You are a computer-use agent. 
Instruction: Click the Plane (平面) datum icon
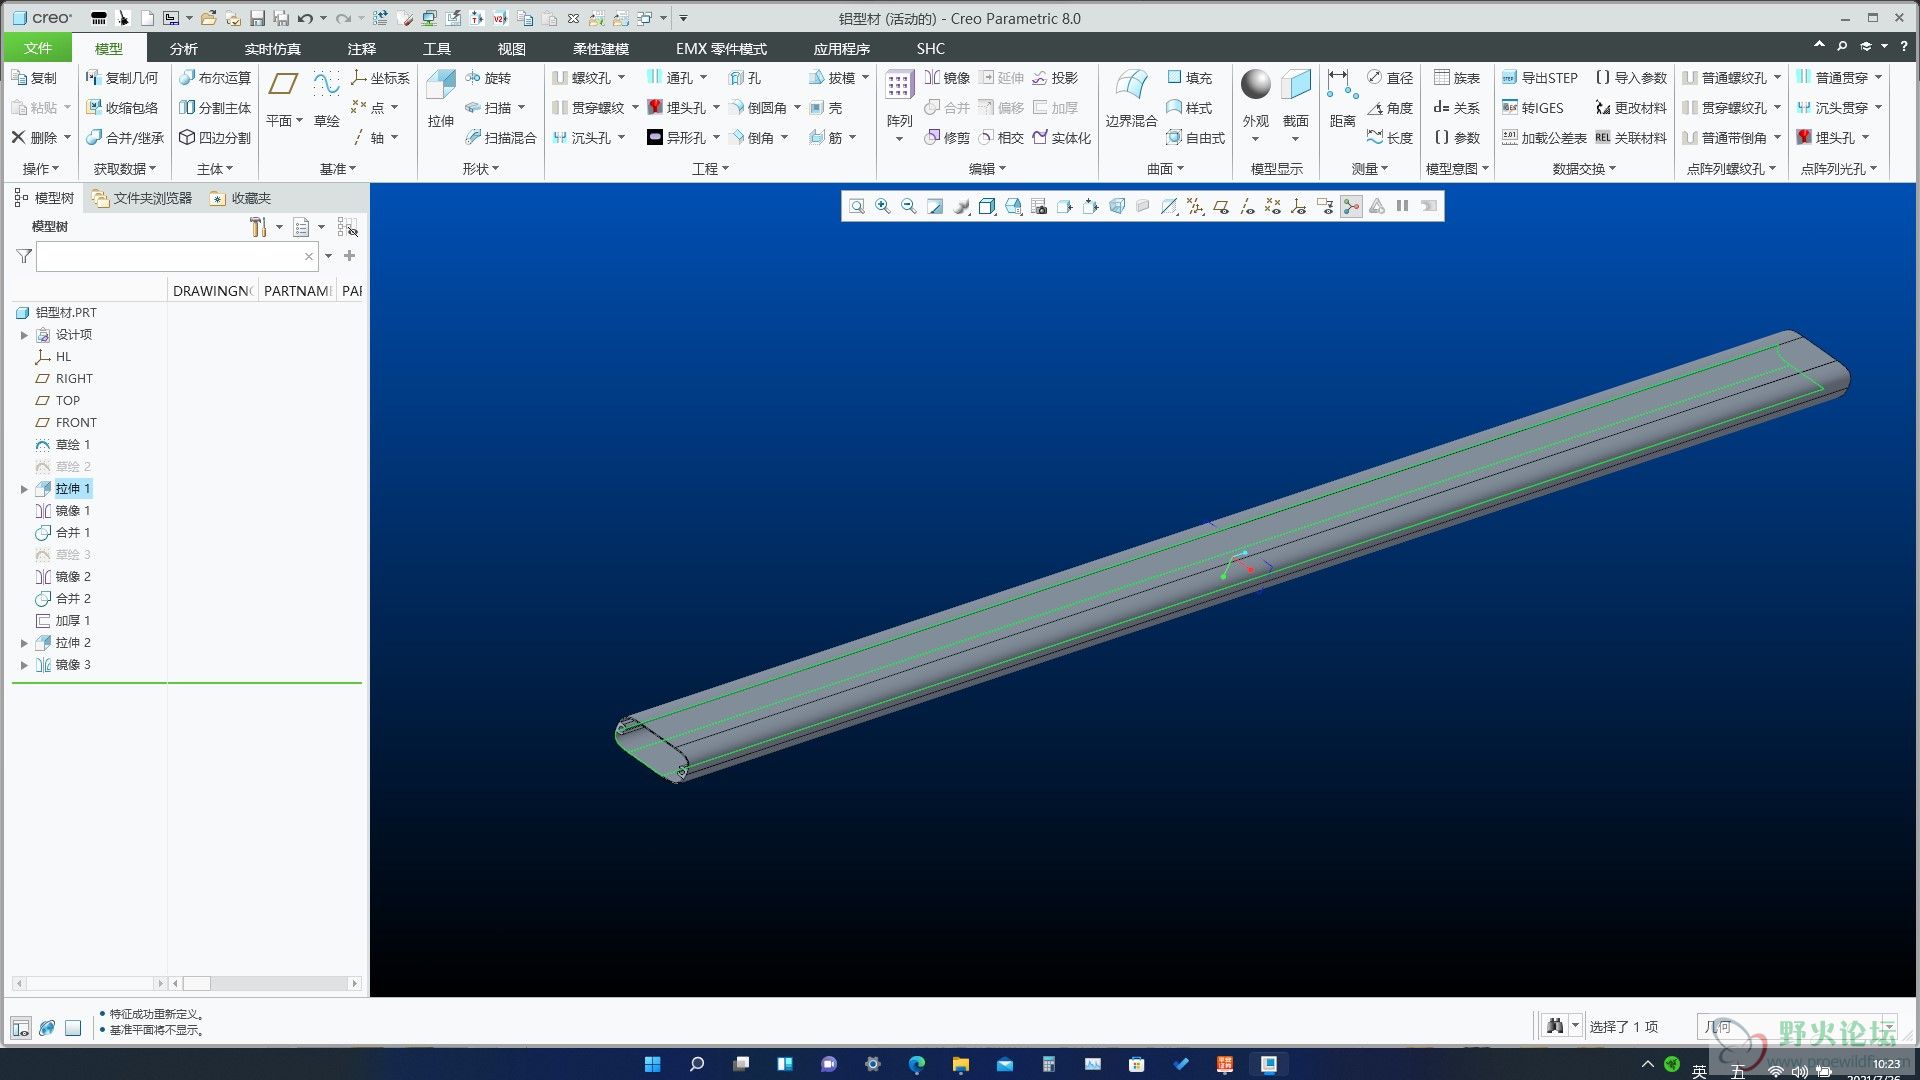(284, 86)
